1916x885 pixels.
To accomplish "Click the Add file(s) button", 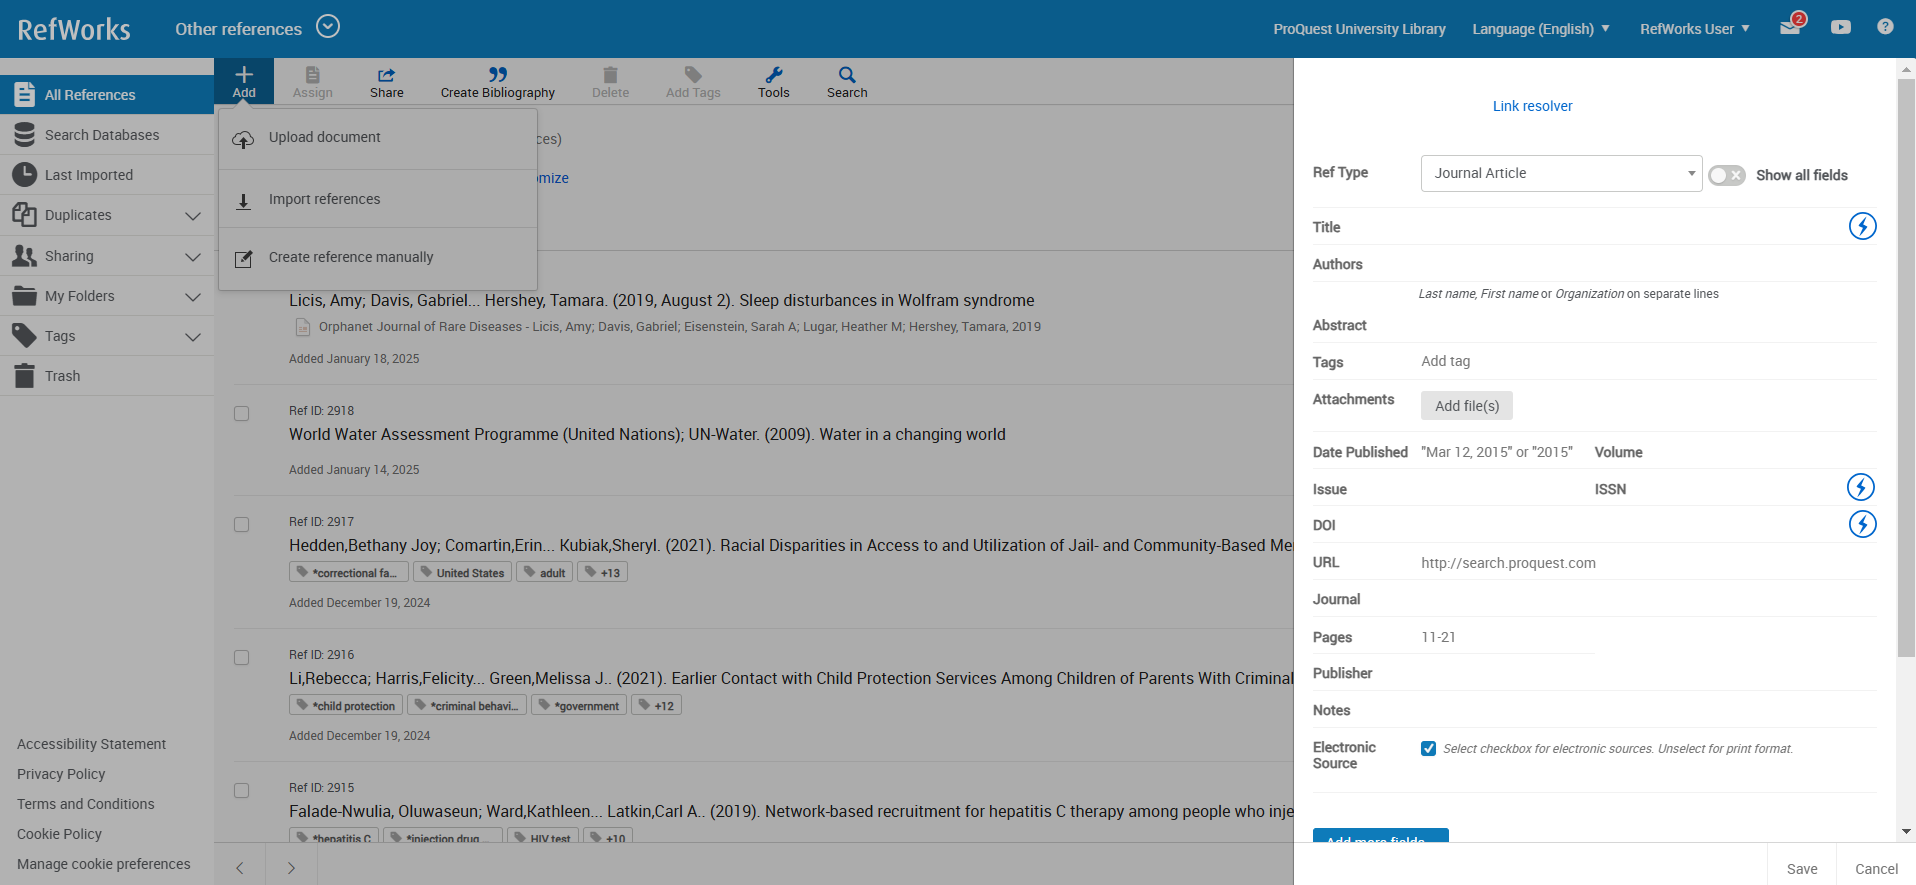I will [1467, 405].
